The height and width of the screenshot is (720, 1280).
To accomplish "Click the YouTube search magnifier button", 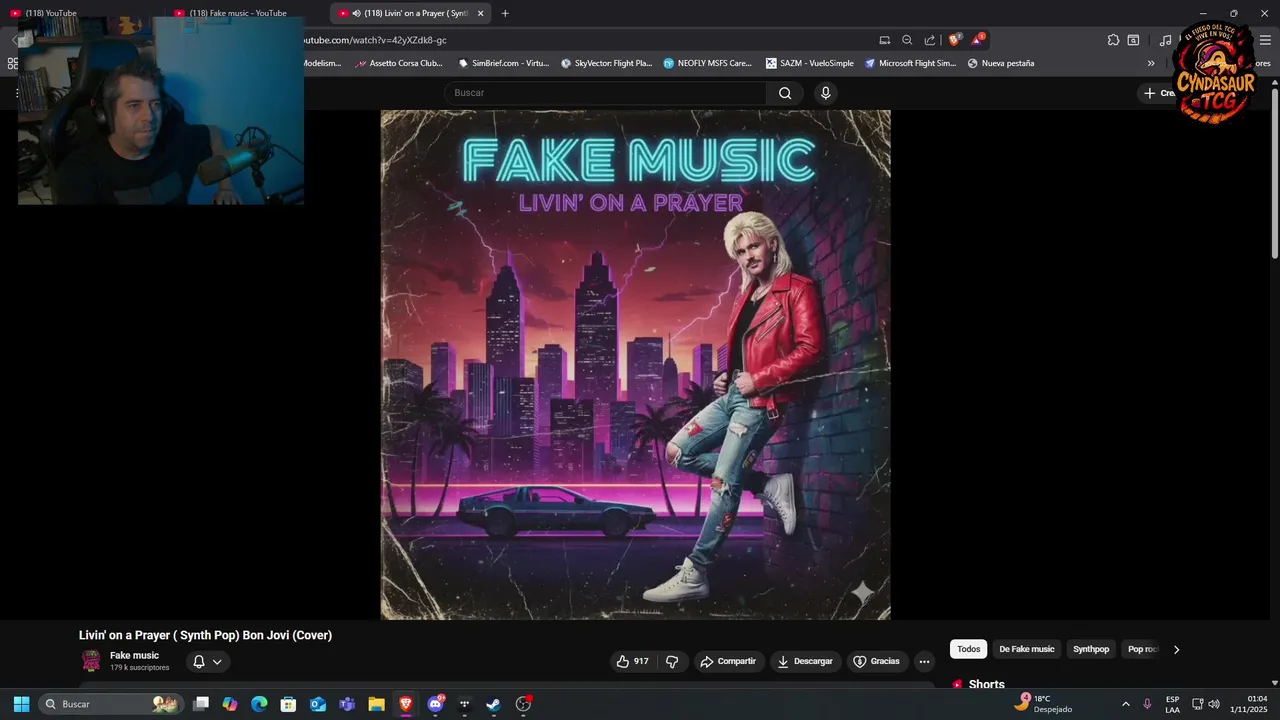I will 785,93.
